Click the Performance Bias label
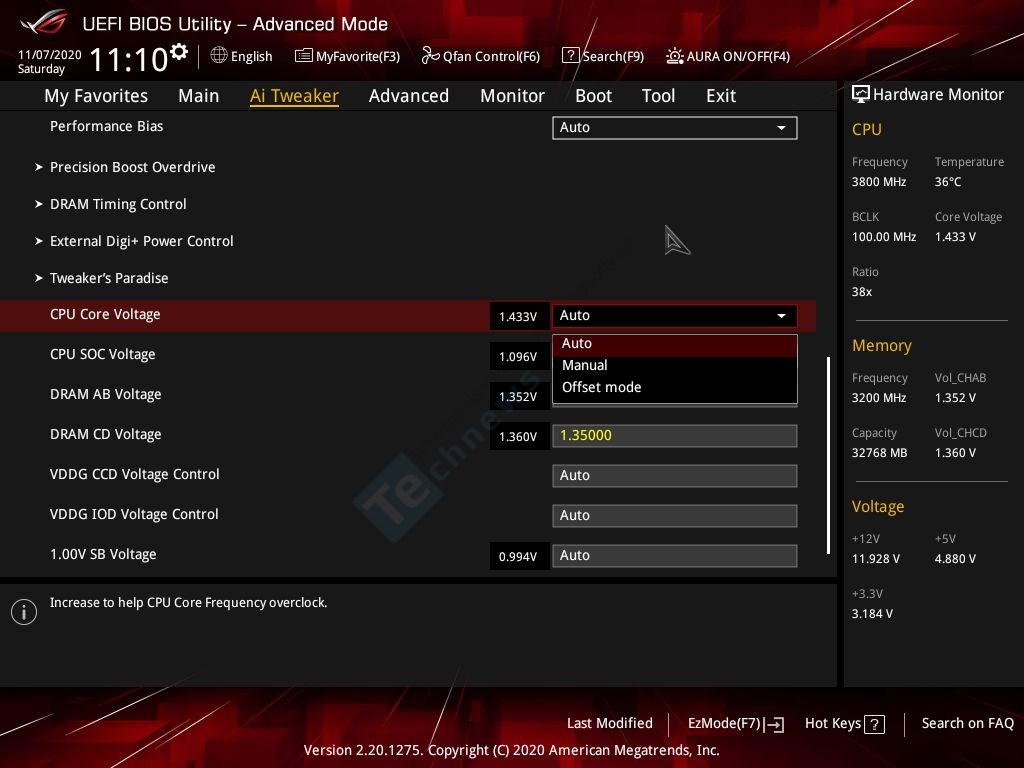Screen dimensions: 1024x768 click(x=106, y=127)
